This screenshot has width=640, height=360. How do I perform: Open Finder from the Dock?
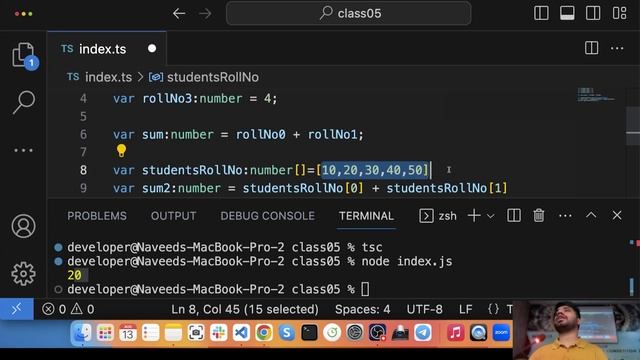tap(82, 333)
